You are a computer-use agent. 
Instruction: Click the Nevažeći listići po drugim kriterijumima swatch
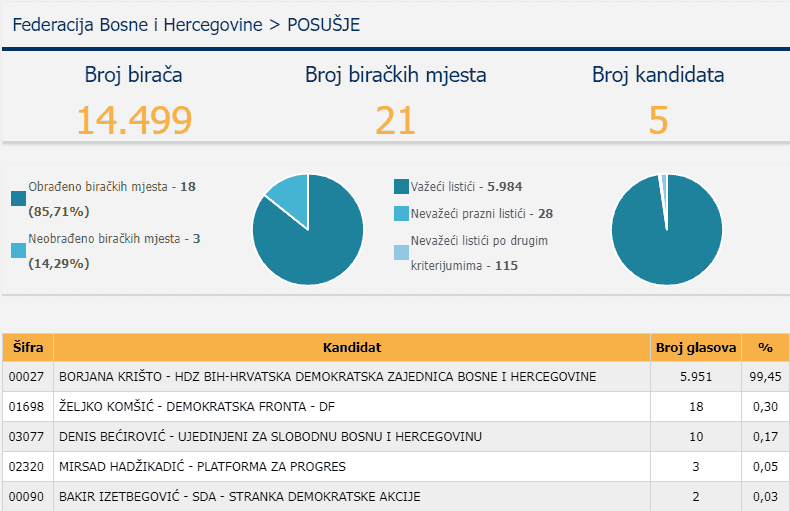tap(402, 252)
